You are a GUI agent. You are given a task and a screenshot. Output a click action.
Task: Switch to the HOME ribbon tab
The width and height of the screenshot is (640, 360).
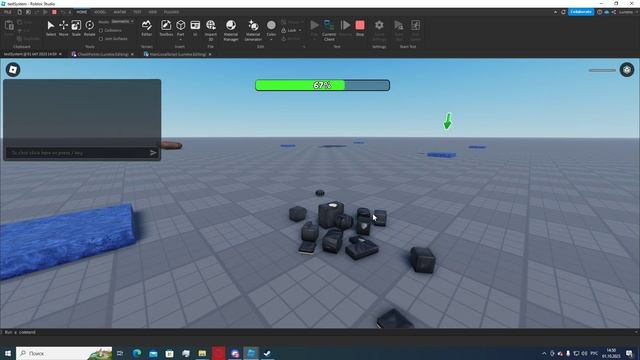[82, 12]
